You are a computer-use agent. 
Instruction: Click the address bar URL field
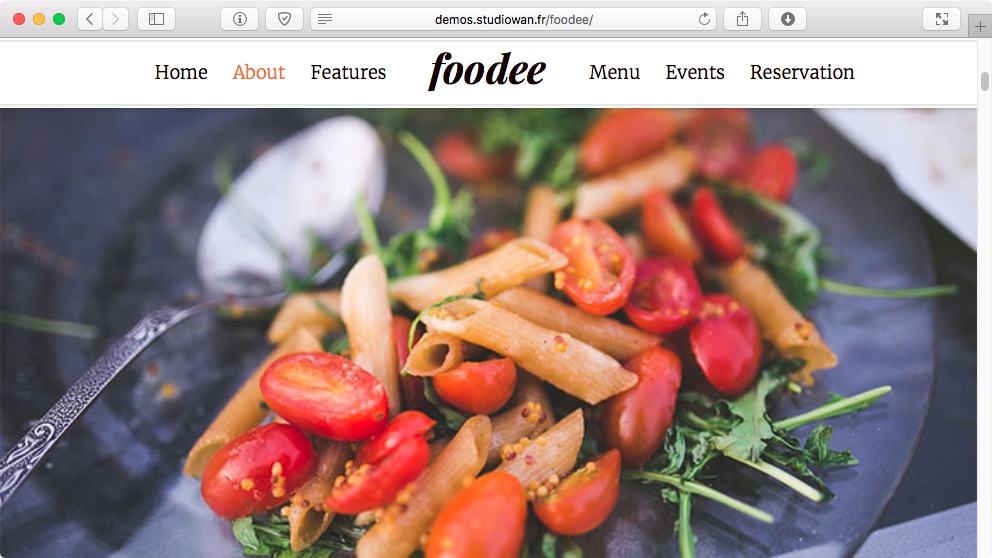(x=513, y=20)
